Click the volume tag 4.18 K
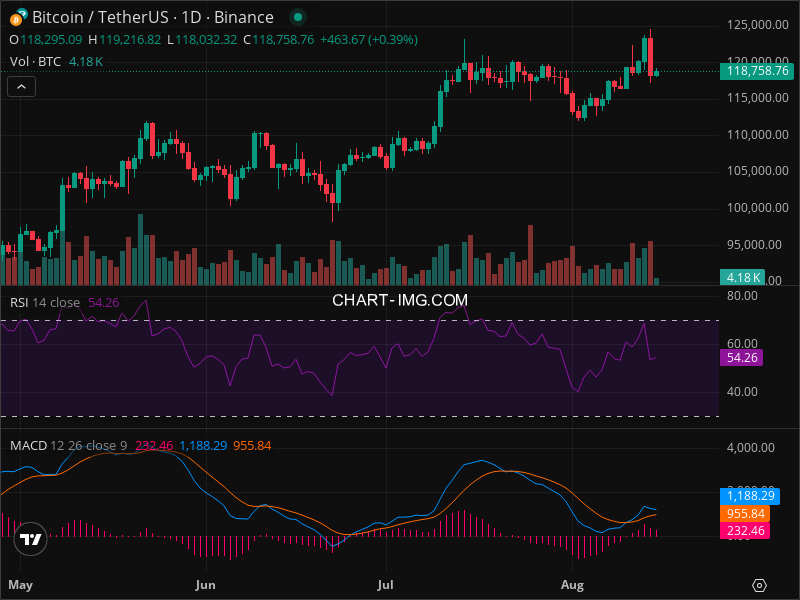Screen dimensions: 800x600 tap(742, 278)
